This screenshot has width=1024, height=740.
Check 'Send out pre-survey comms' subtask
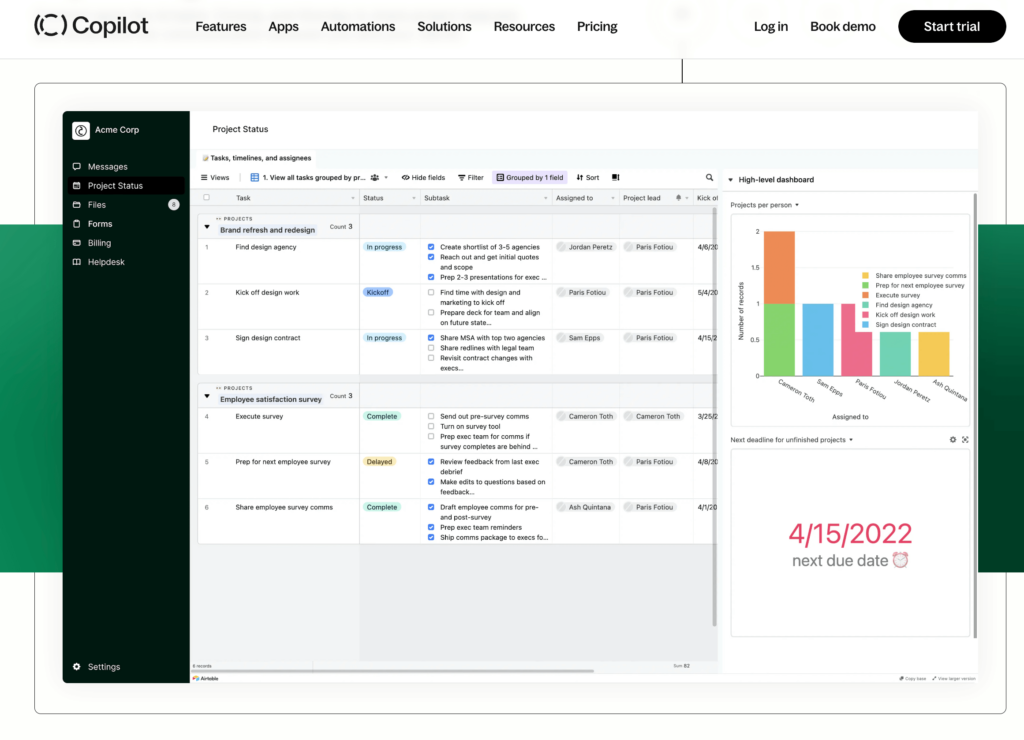[431, 416]
